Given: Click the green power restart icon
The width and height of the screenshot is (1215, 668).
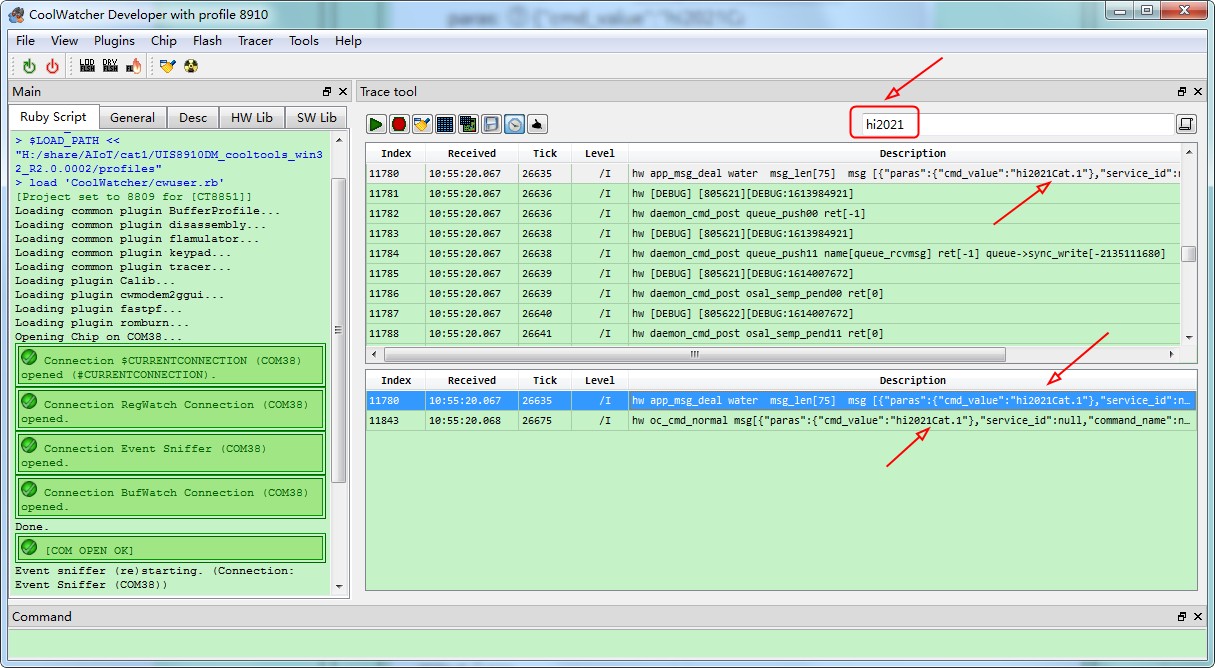Looking at the screenshot, I should click(29, 66).
